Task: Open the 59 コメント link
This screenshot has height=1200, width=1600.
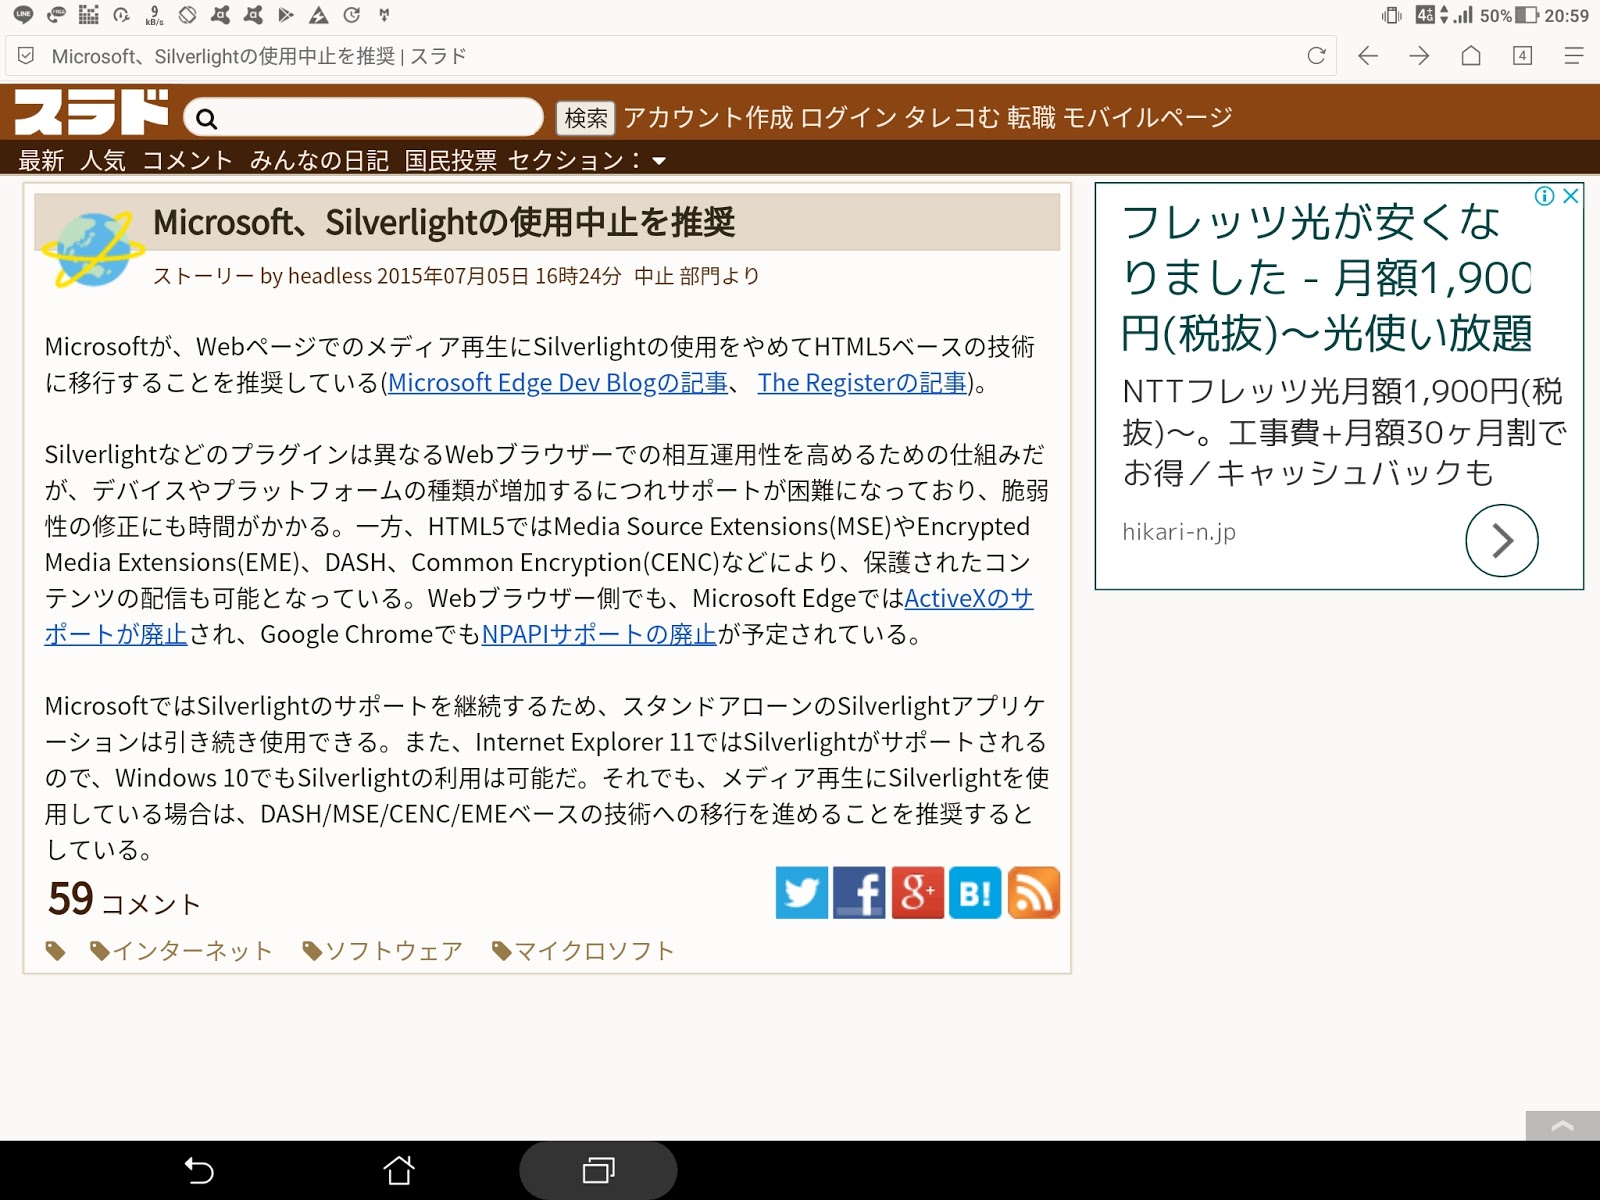Action: pyautogui.click(x=124, y=899)
